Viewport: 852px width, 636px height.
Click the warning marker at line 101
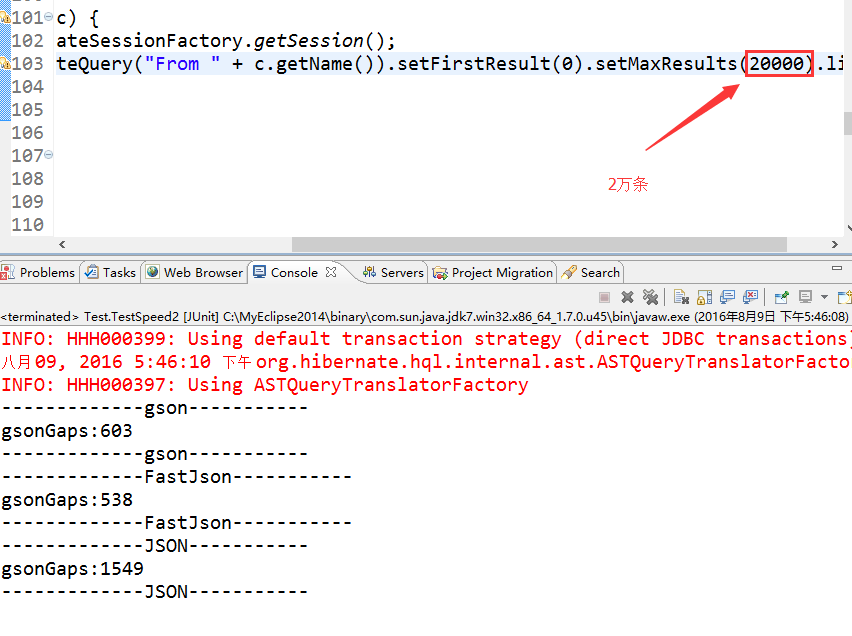pyautogui.click(x=5, y=17)
